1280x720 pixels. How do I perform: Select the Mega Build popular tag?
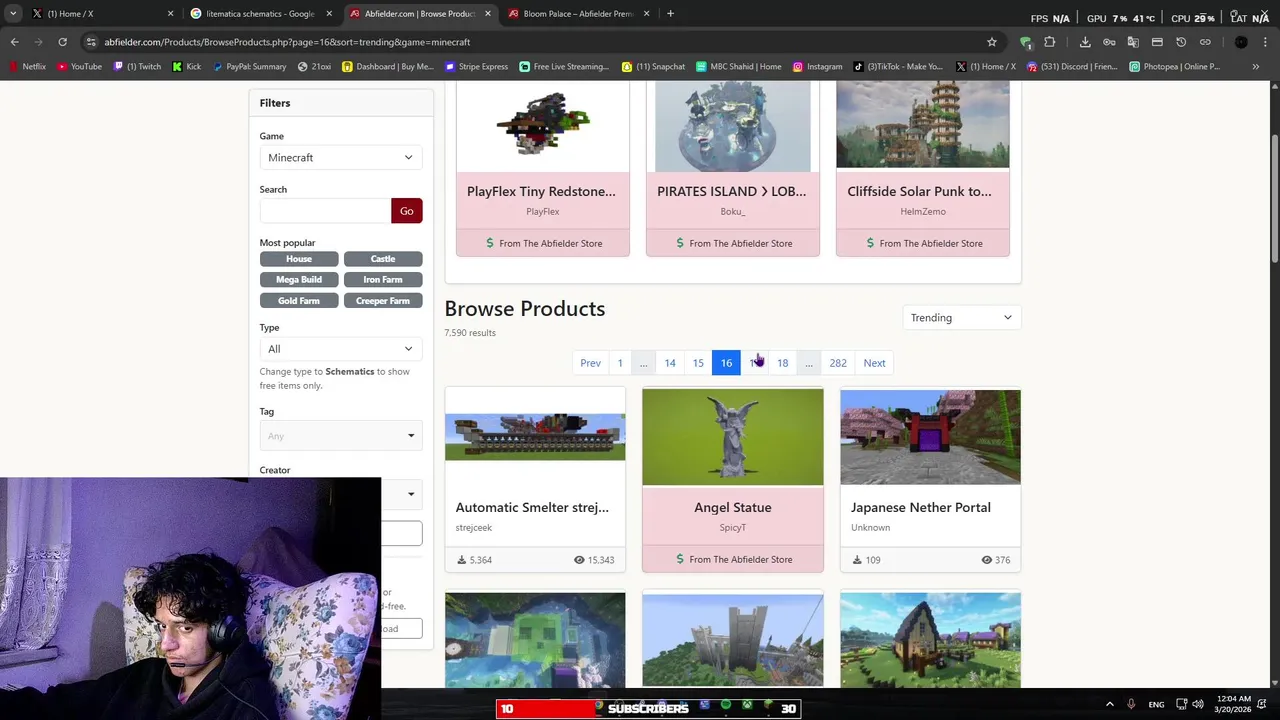pyautogui.click(x=298, y=279)
